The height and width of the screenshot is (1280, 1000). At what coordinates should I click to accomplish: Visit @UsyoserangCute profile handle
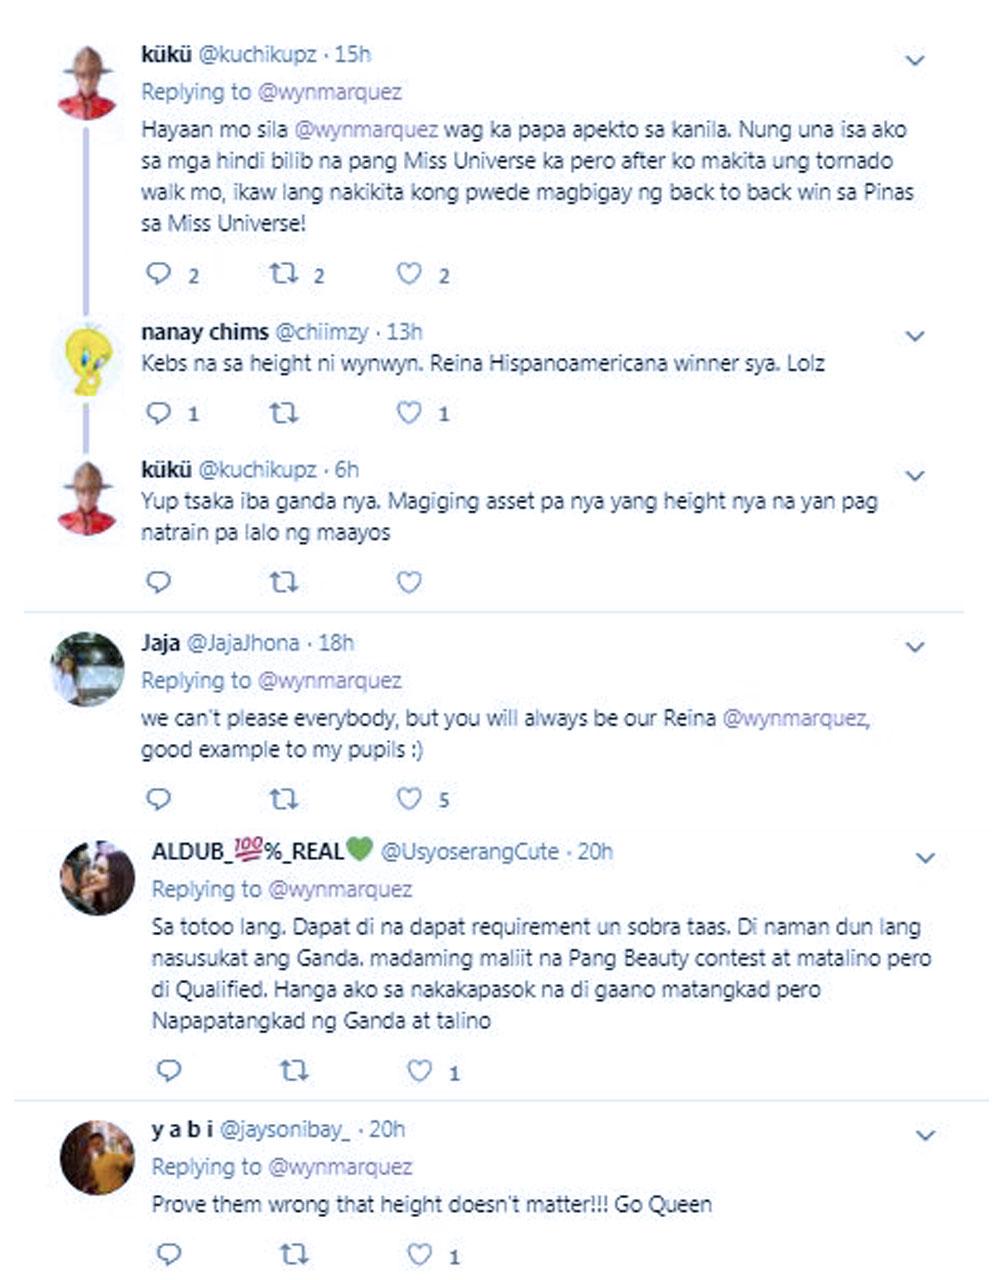tap(470, 852)
